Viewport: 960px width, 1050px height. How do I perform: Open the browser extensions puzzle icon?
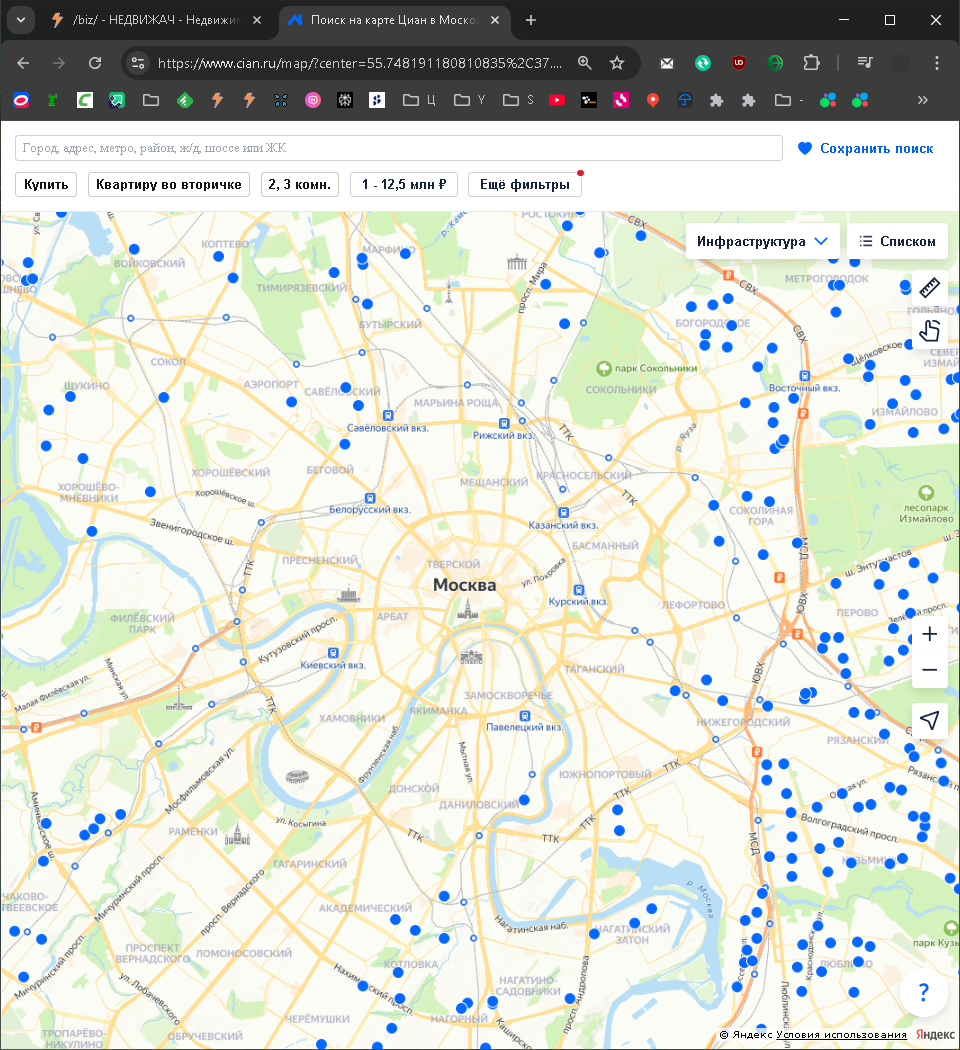point(811,63)
